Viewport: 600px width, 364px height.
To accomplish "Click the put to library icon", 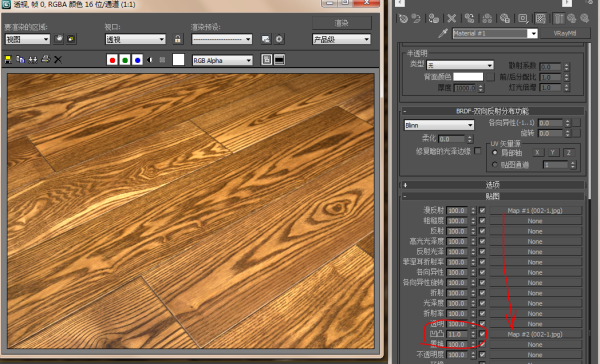I will point(505,18).
